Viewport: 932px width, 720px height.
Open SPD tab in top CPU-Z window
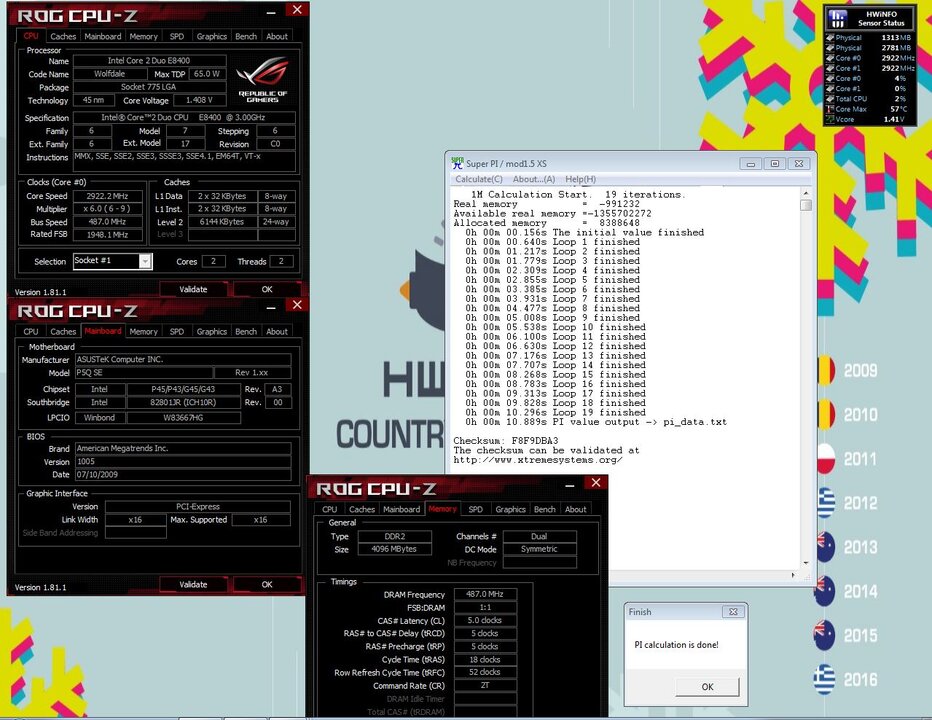(177, 36)
